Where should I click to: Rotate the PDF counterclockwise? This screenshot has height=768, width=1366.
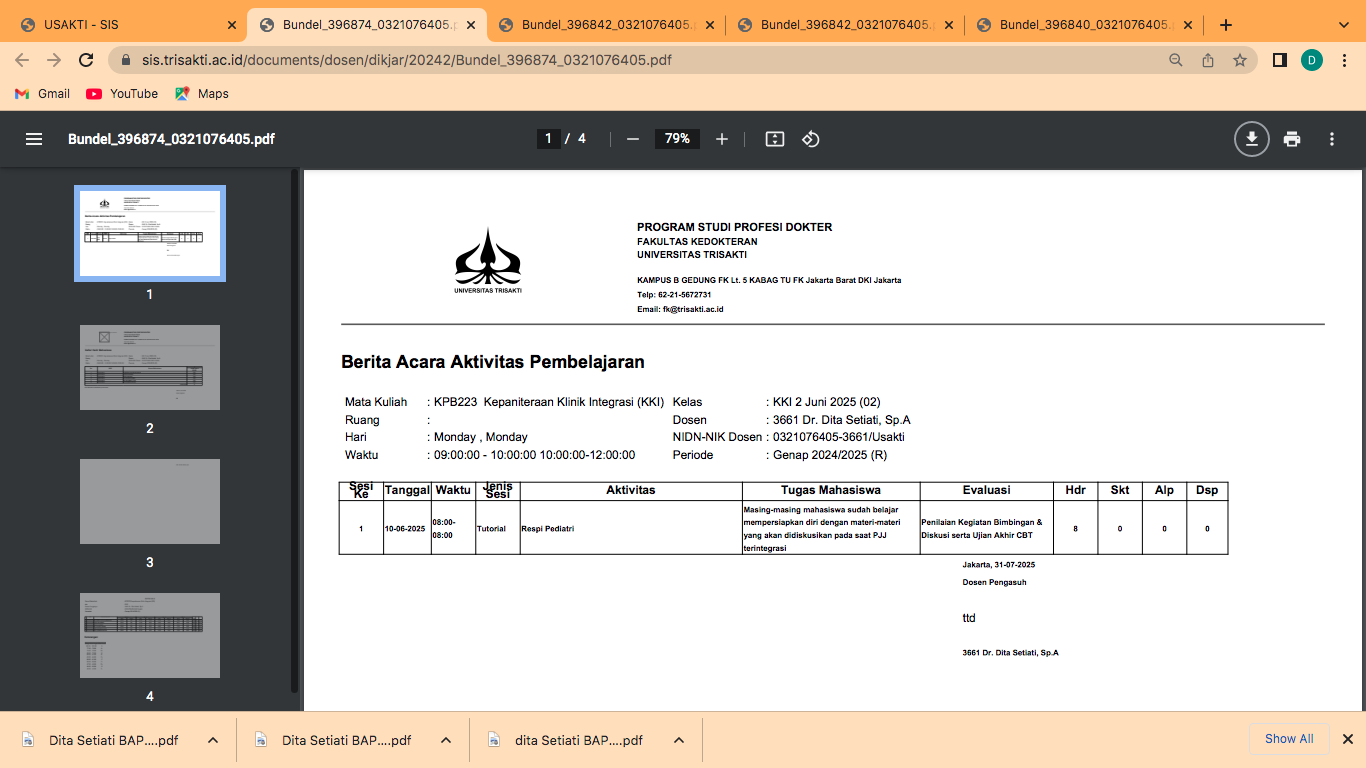click(x=811, y=139)
